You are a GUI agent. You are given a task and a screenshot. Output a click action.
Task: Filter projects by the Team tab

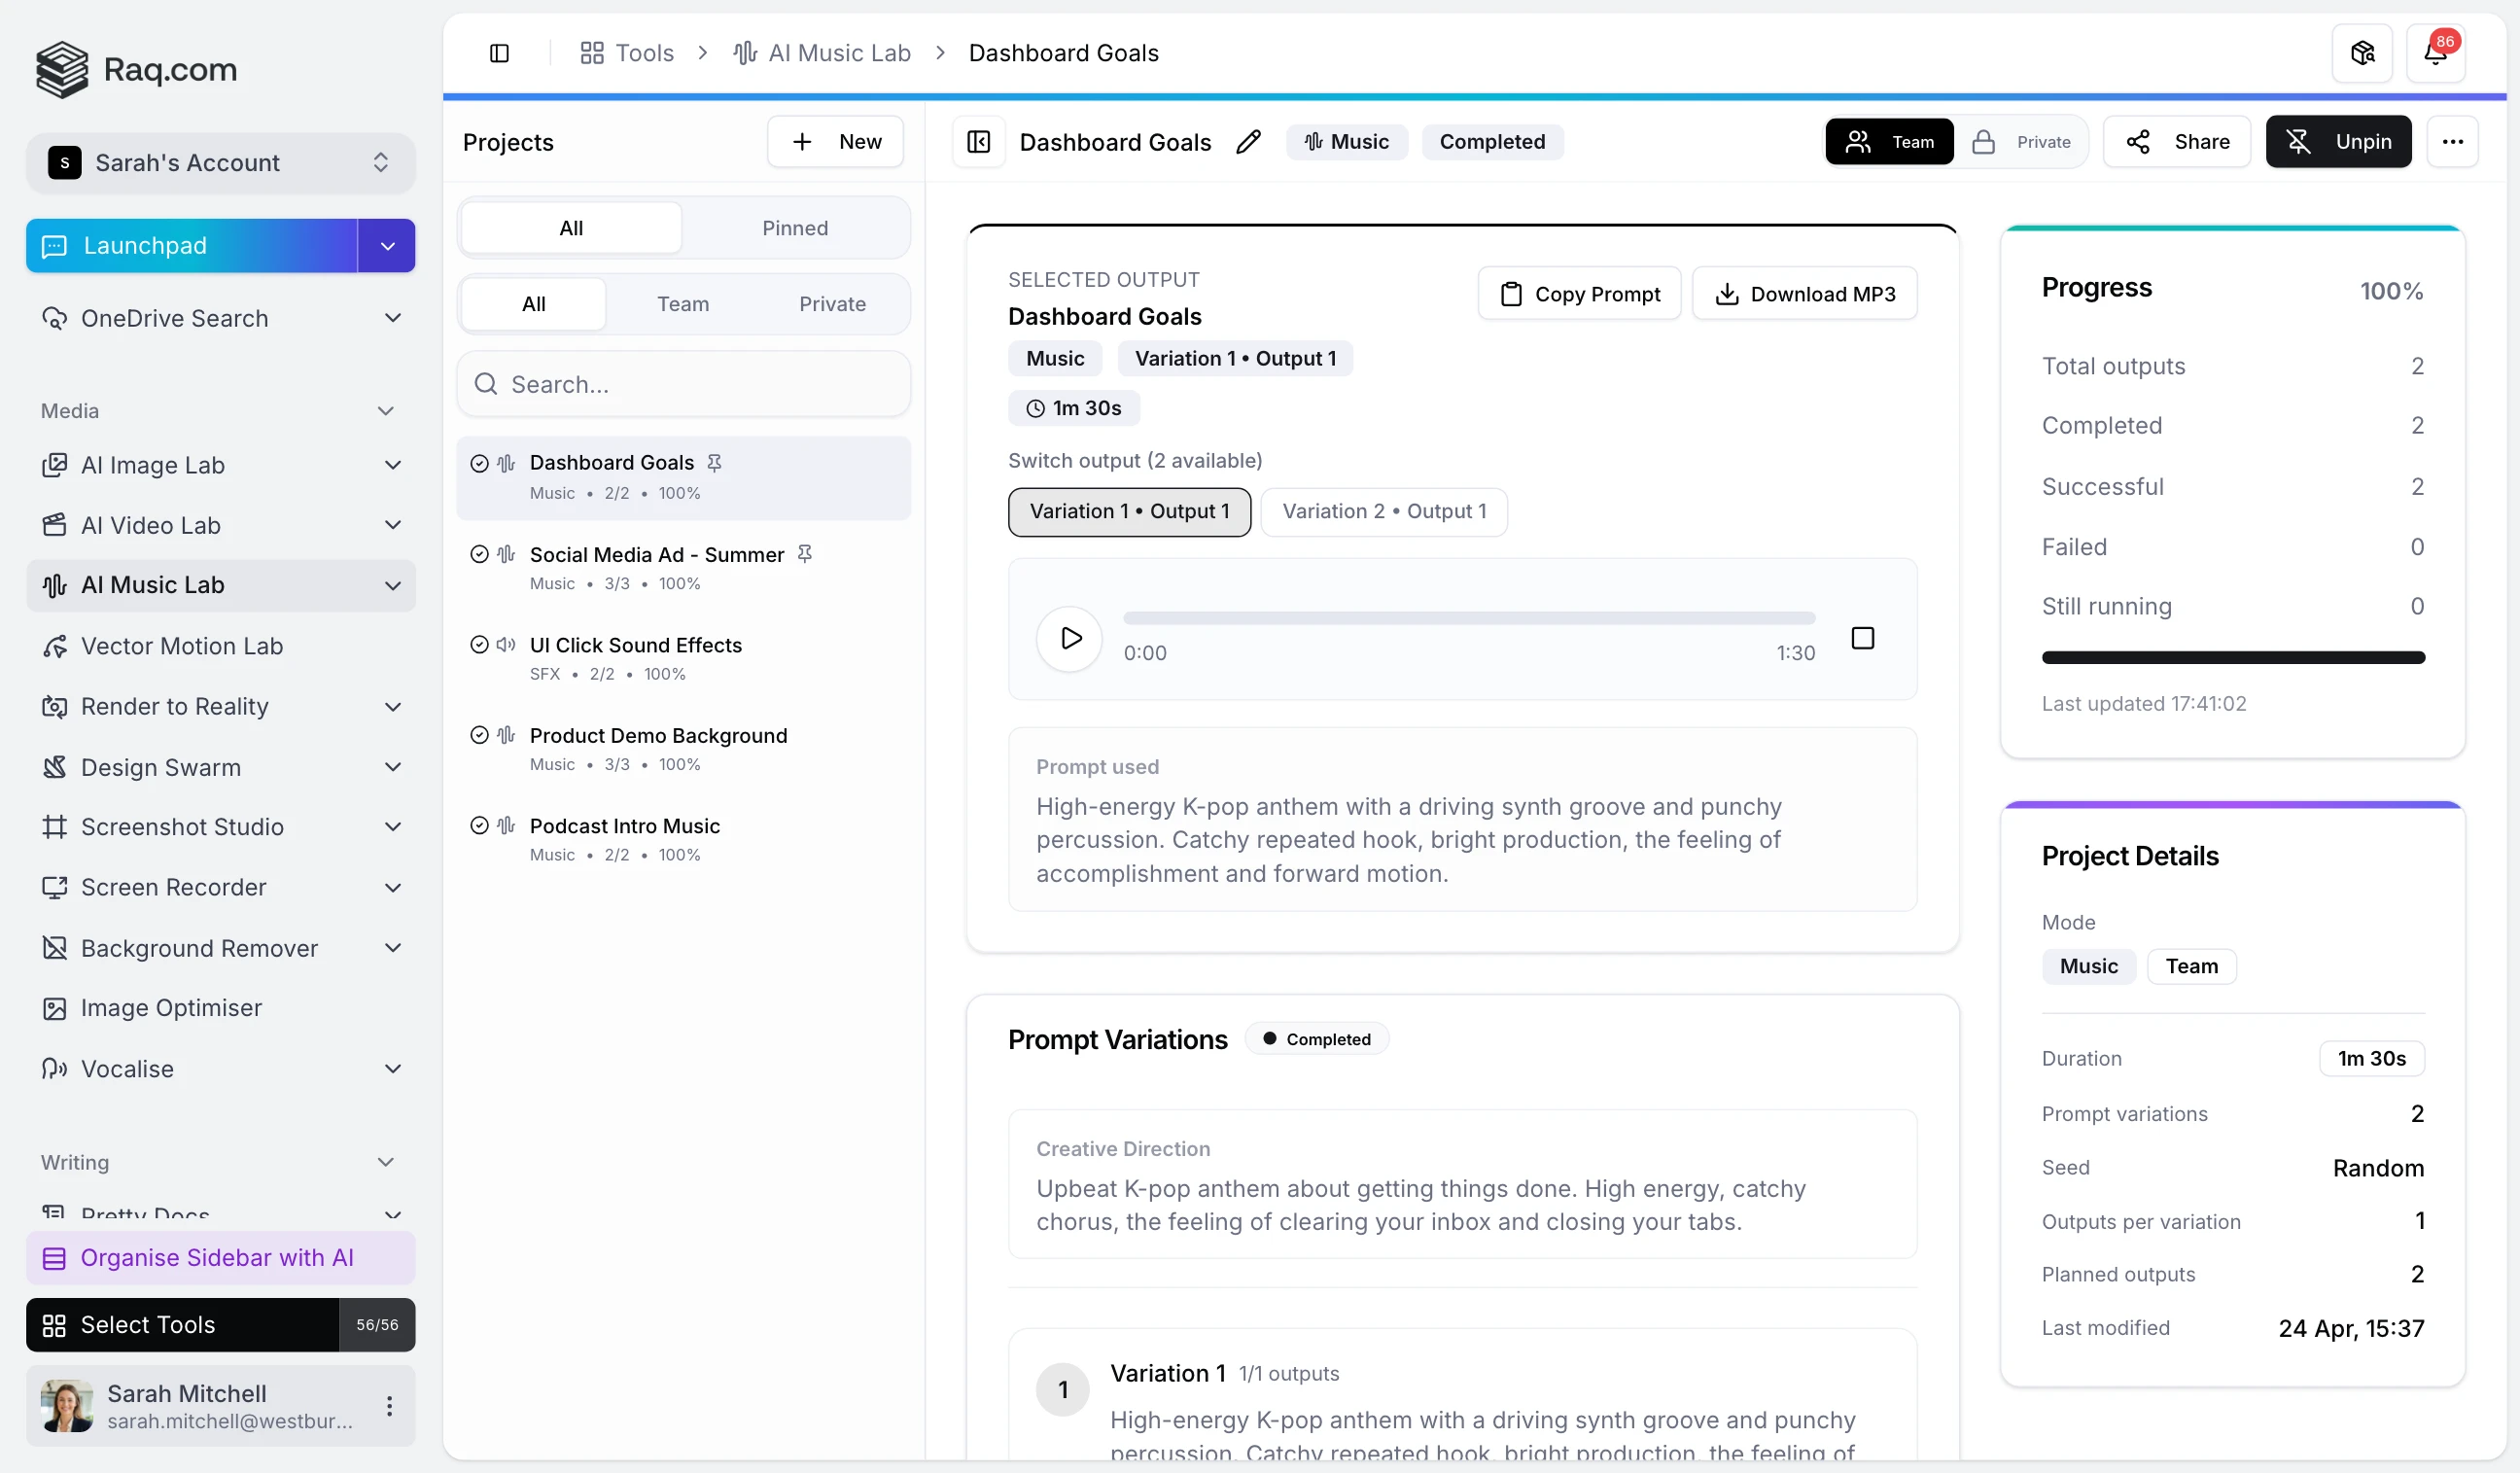click(x=682, y=304)
